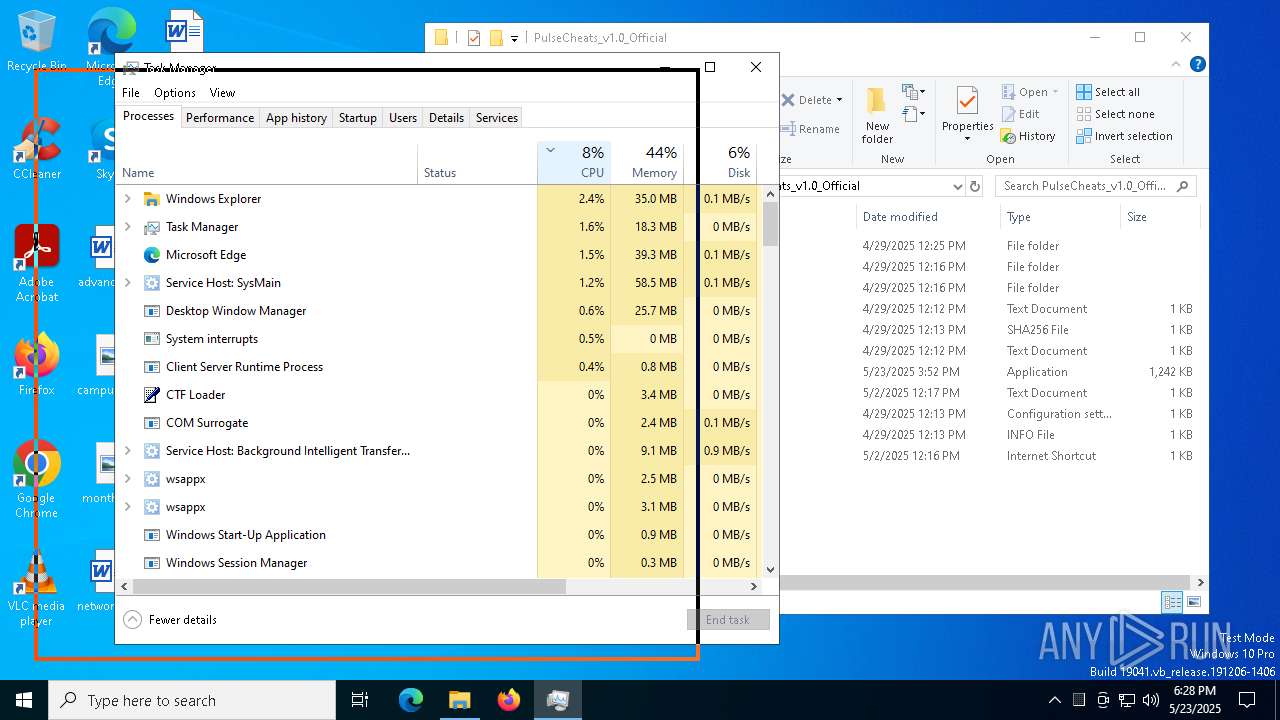Click Task Manager horizontal scrollbar thumb
Image resolution: width=1280 pixels, height=720 pixels.
pos(349,587)
